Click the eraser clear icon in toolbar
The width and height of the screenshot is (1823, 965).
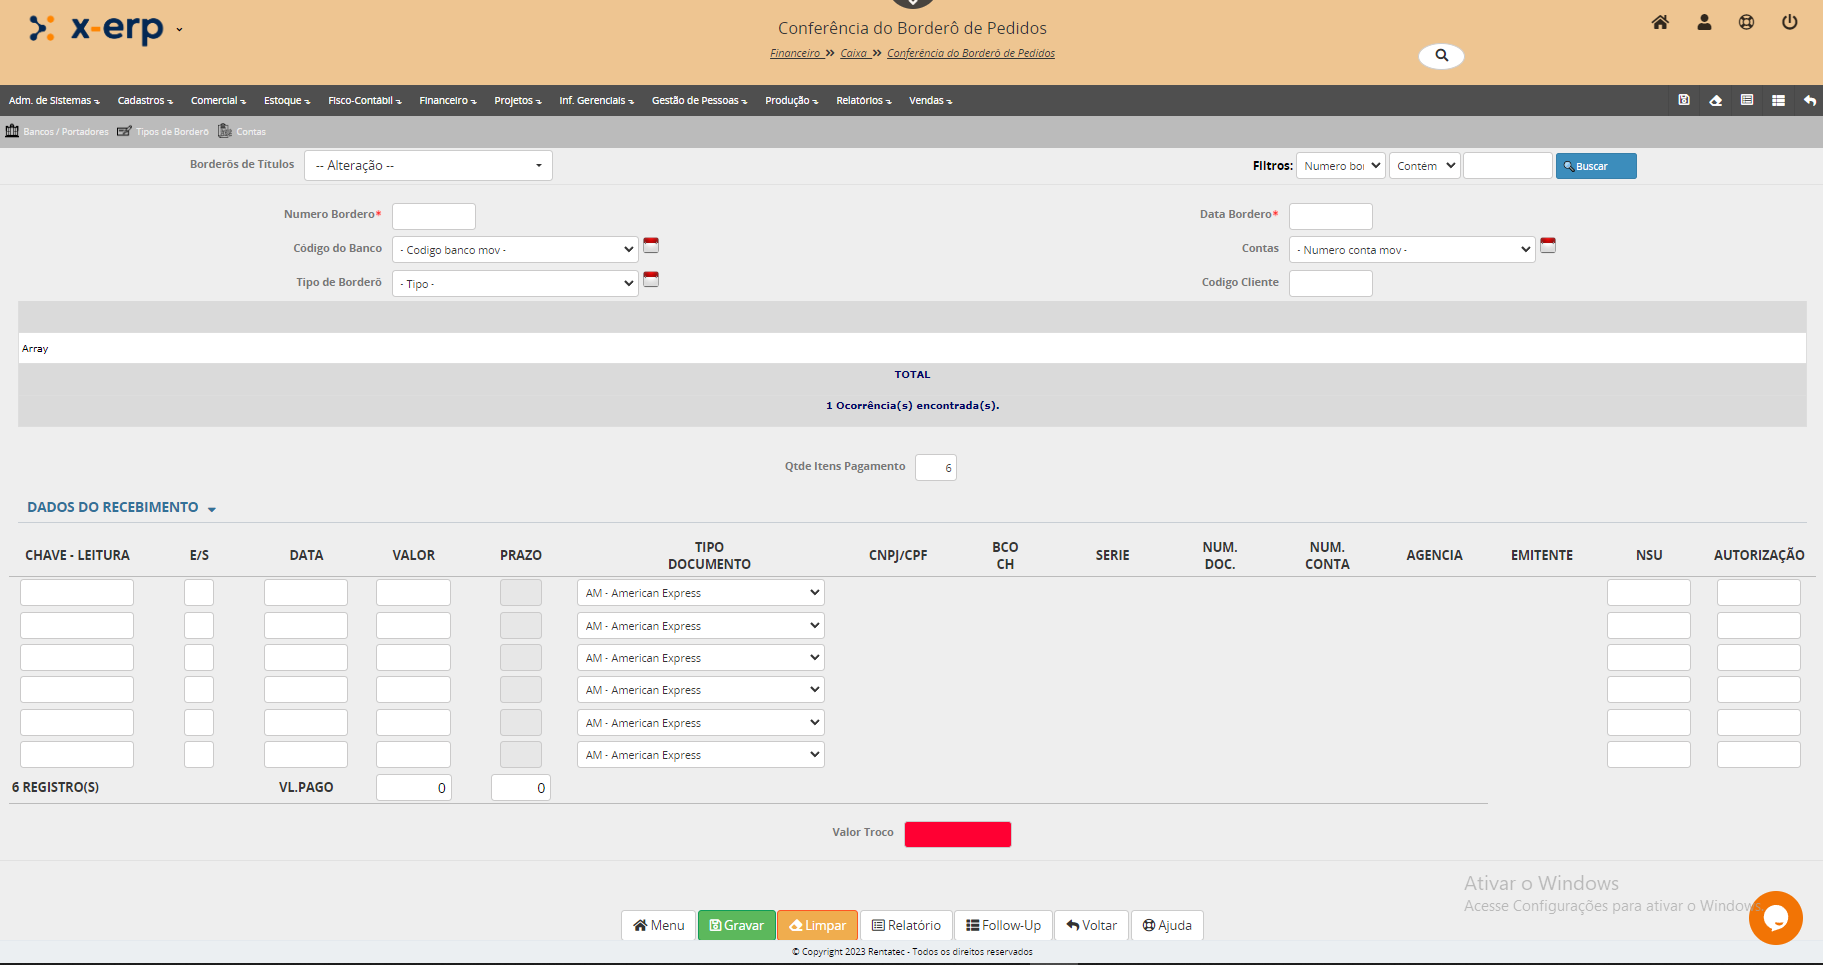(x=1715, y=100)
